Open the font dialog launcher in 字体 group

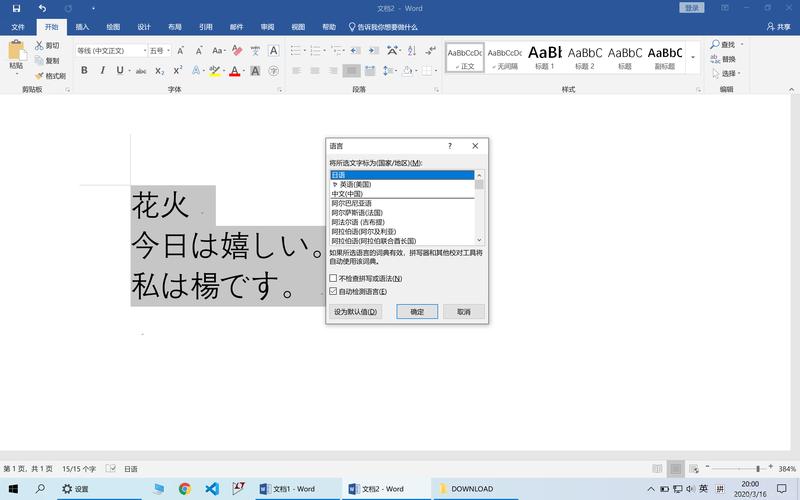point(280,90)
